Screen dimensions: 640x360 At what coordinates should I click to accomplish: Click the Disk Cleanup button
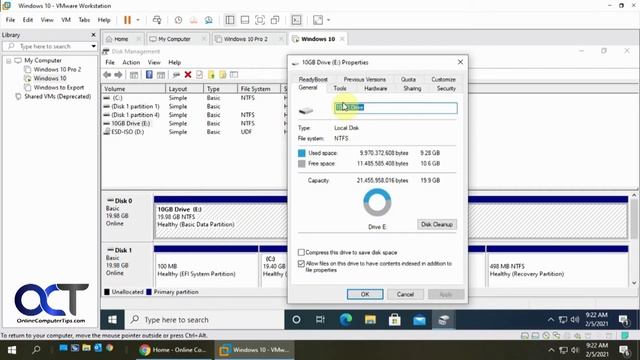click(x=437, y=224)
